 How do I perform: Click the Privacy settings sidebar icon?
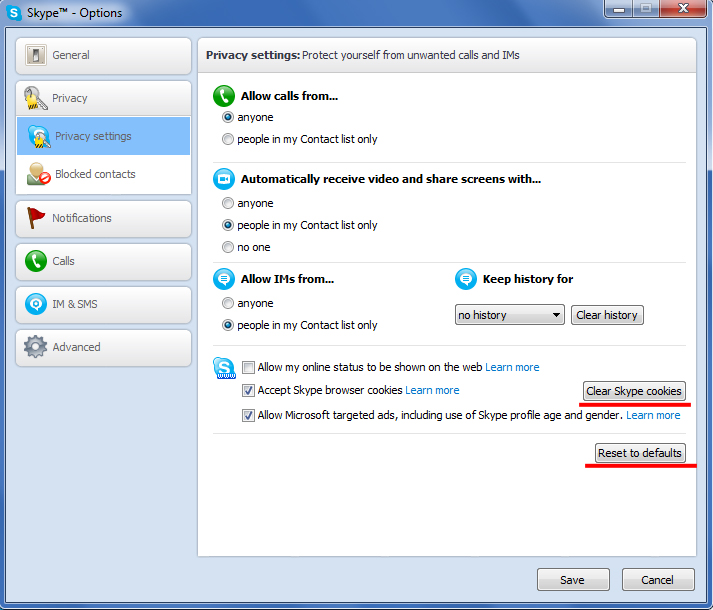click(39, 137)
